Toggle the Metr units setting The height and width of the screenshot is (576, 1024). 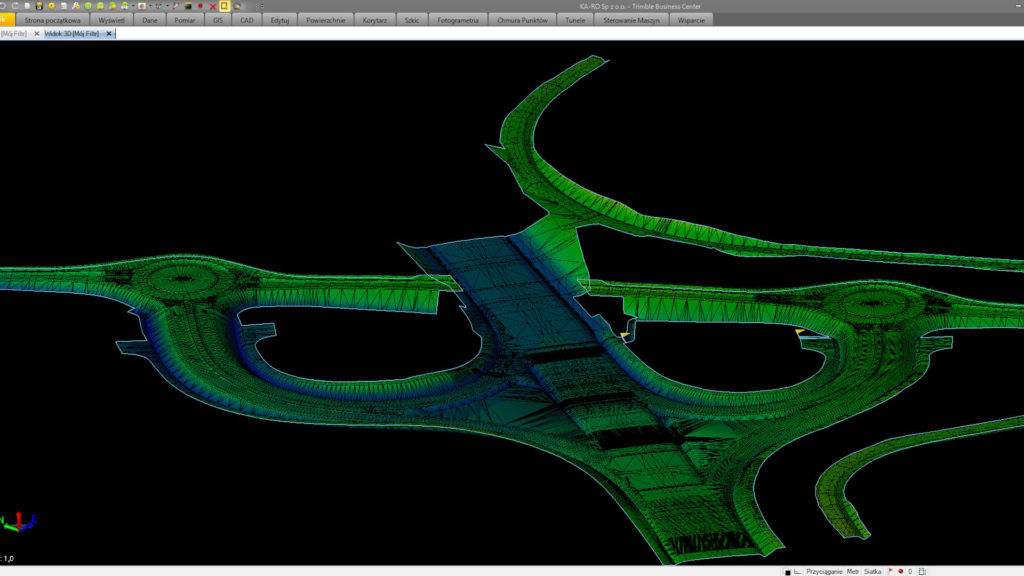852,571
